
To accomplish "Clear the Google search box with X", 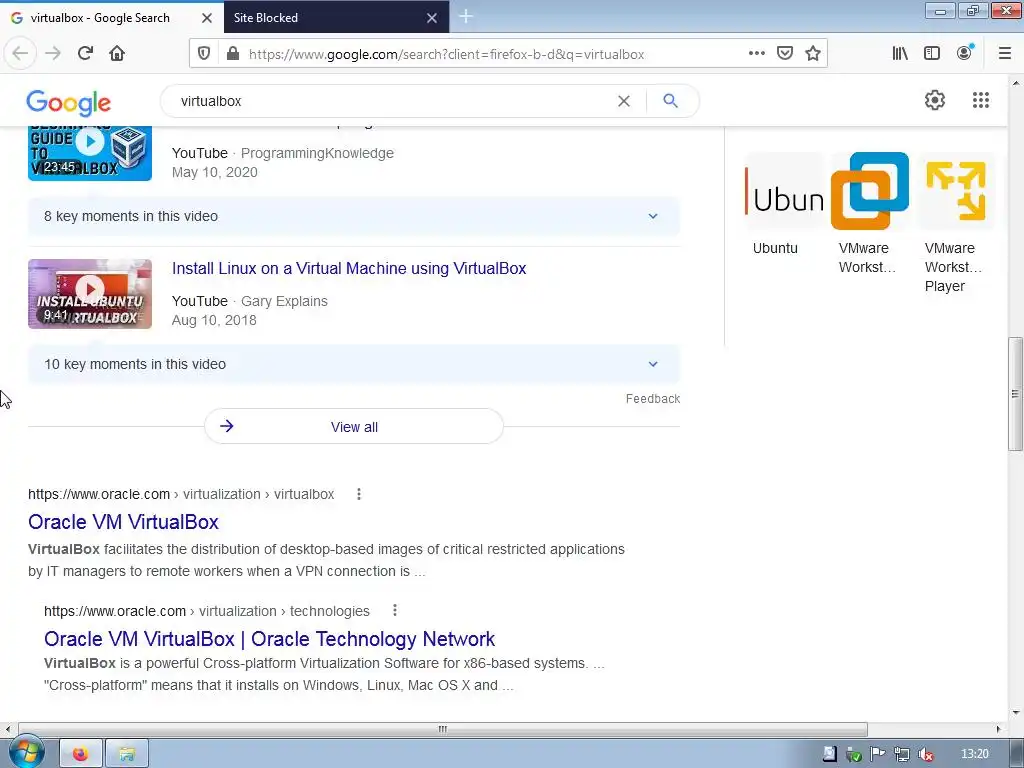I will tap(624, 101).
